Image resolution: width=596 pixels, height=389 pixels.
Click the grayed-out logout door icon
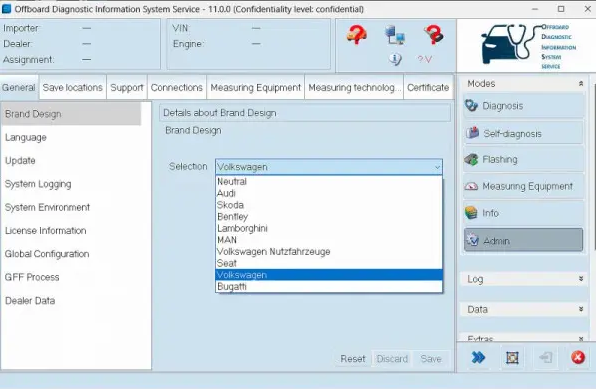[545, 357]
